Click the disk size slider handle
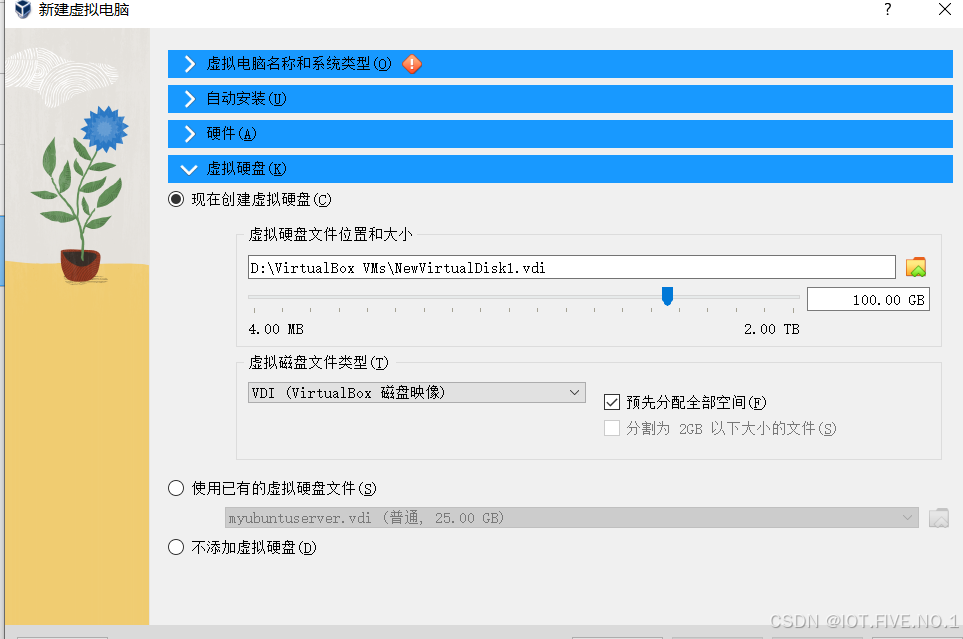The width and height of the screenshot is (963, 639). coord(668,296)
